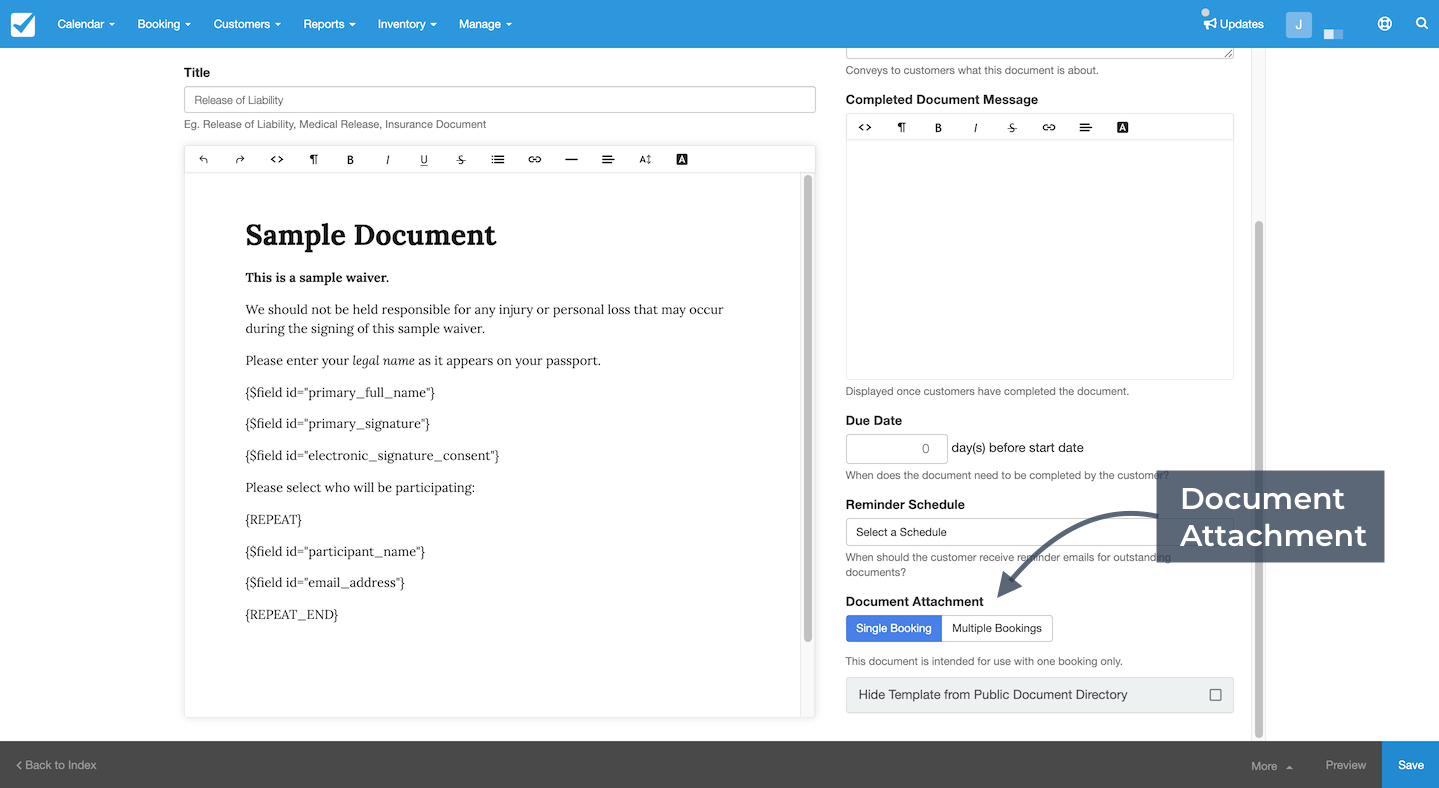
Task: Open paragraph format in document editor
Action: click(314, 160)
